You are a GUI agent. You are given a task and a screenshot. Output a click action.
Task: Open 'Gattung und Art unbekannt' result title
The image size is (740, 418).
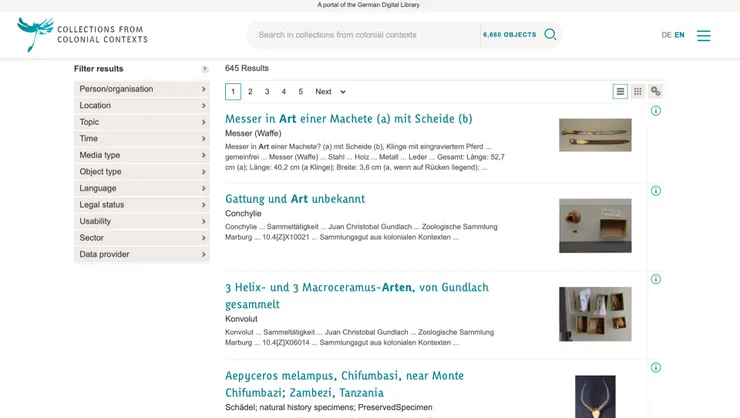[295, 199]
